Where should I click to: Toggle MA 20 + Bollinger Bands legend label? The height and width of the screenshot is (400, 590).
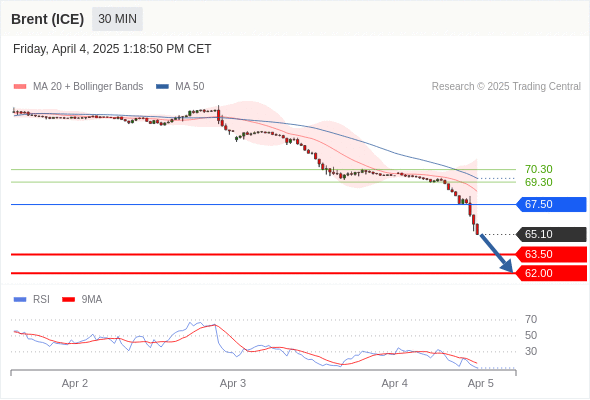(88, 87)
